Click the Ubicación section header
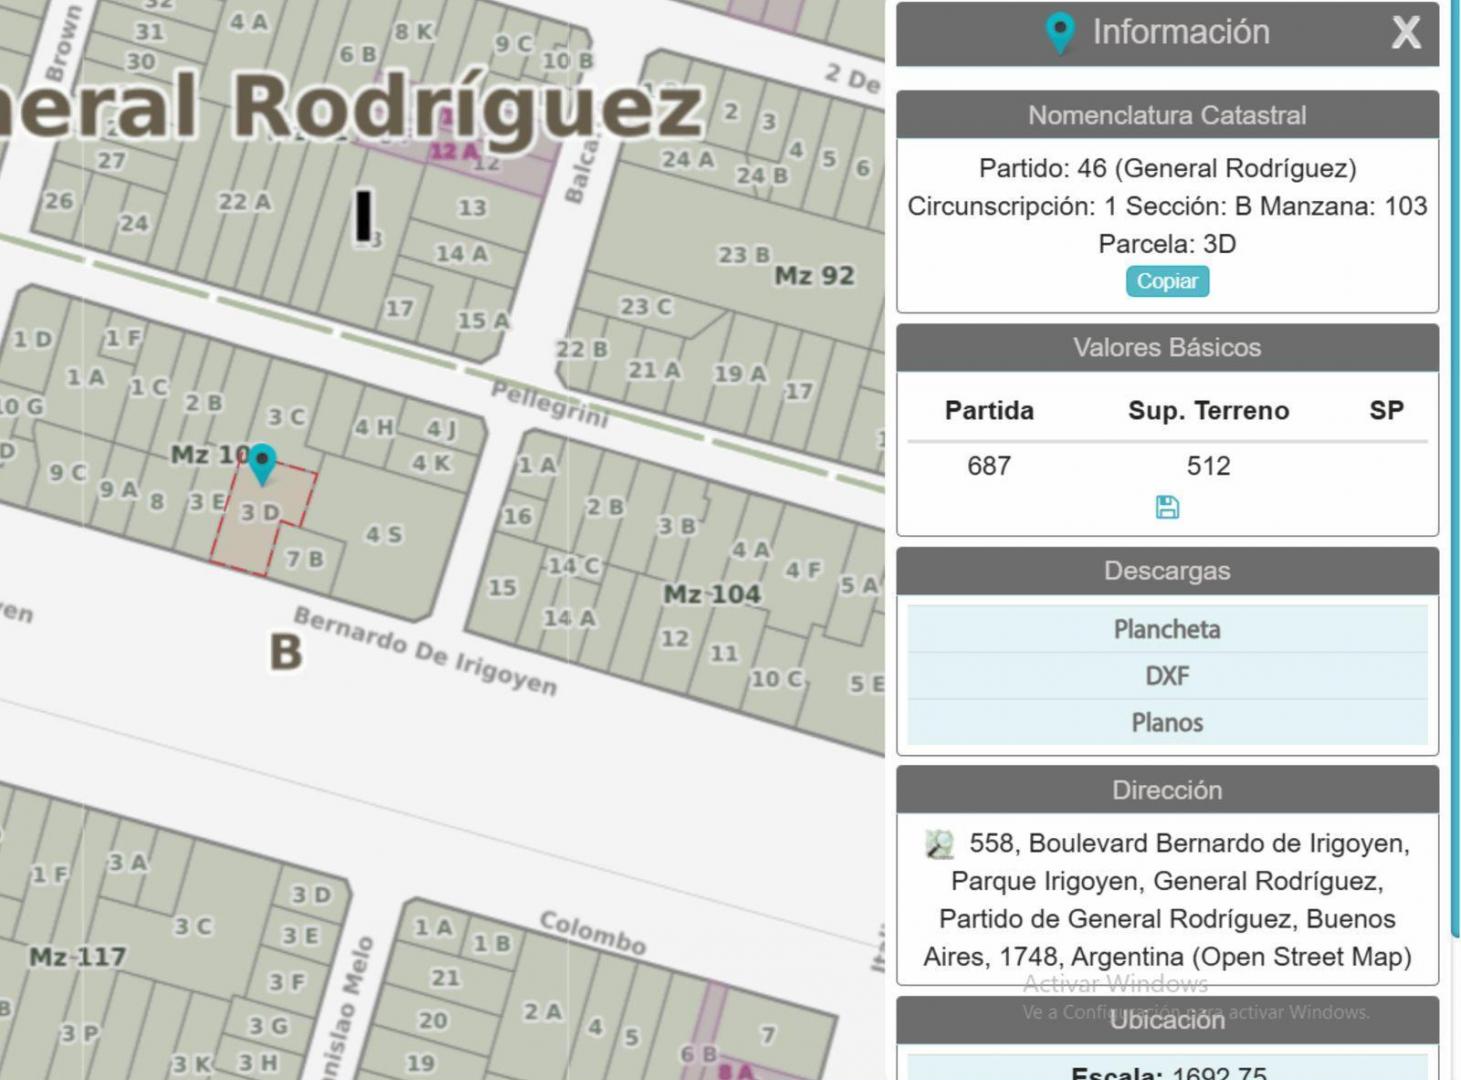The height and width of the screenshot is (1080, 1461). (1167, 1020)
